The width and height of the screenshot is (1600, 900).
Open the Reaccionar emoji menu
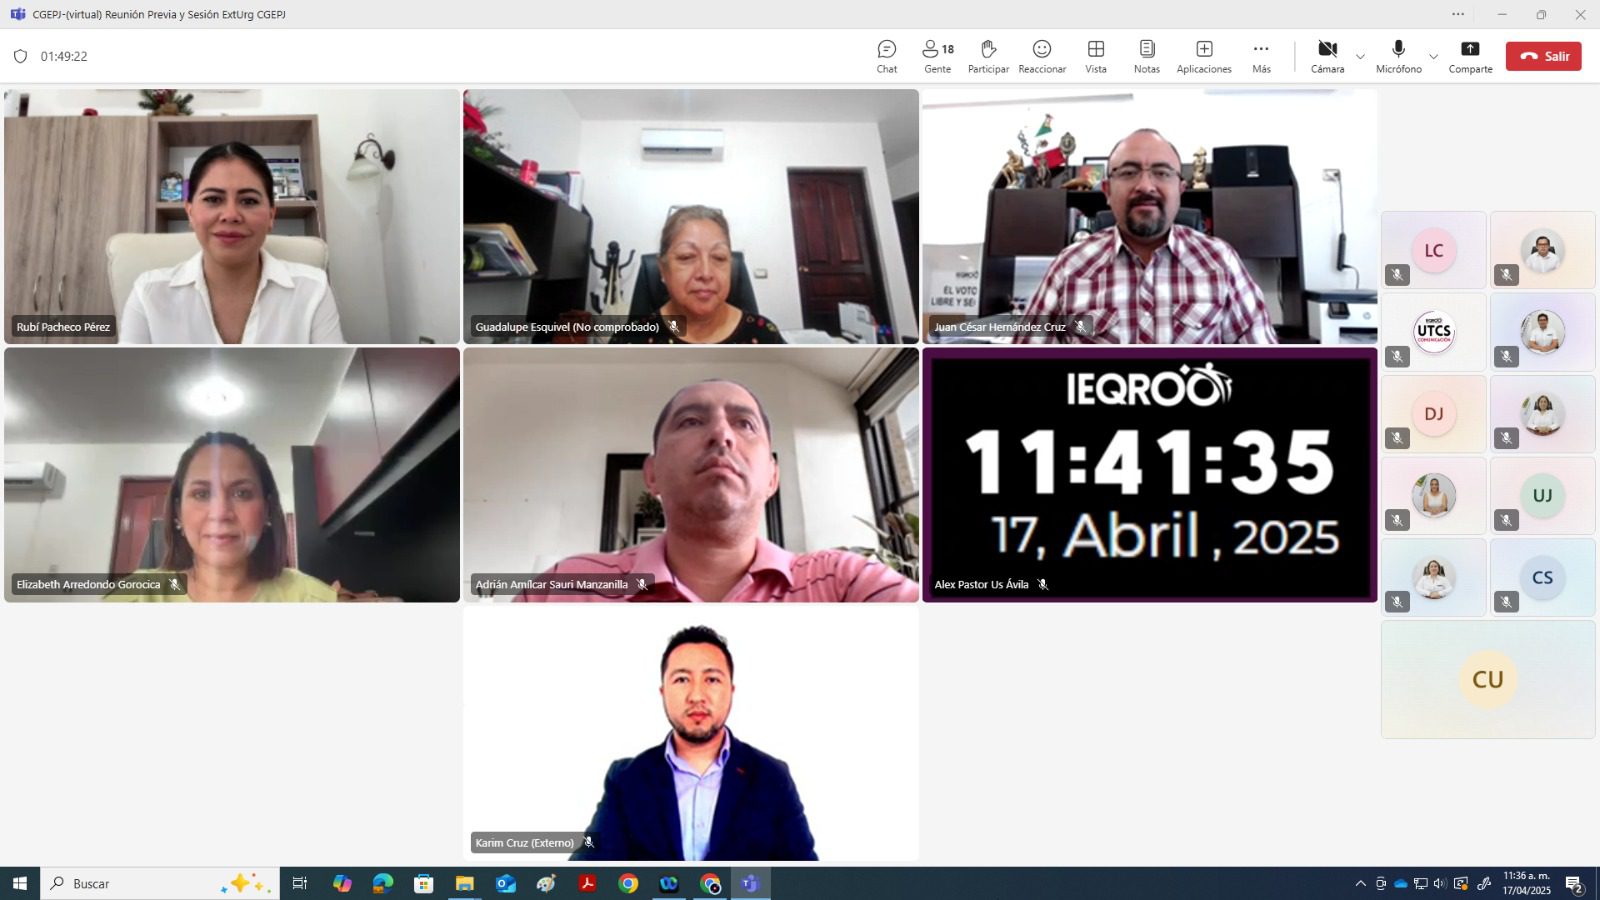point(1042,57)
